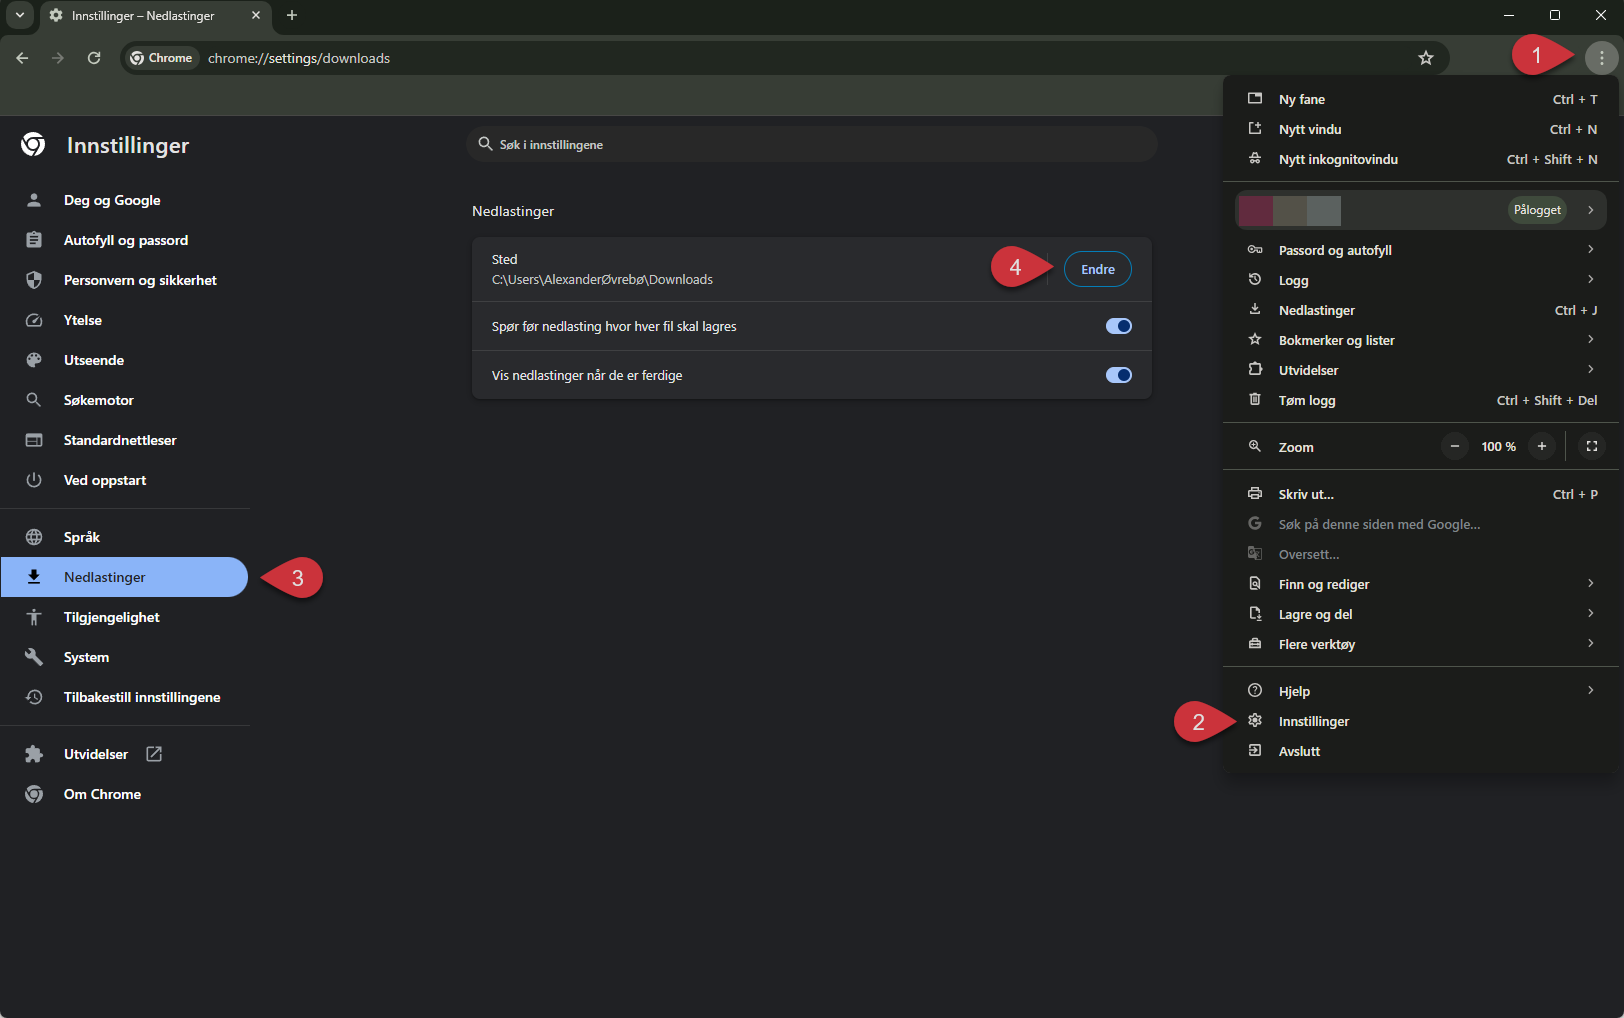Toggle 'Spør før nedlasting' switch off
Screen dimensions: 1624x1018
[1118, 326]
